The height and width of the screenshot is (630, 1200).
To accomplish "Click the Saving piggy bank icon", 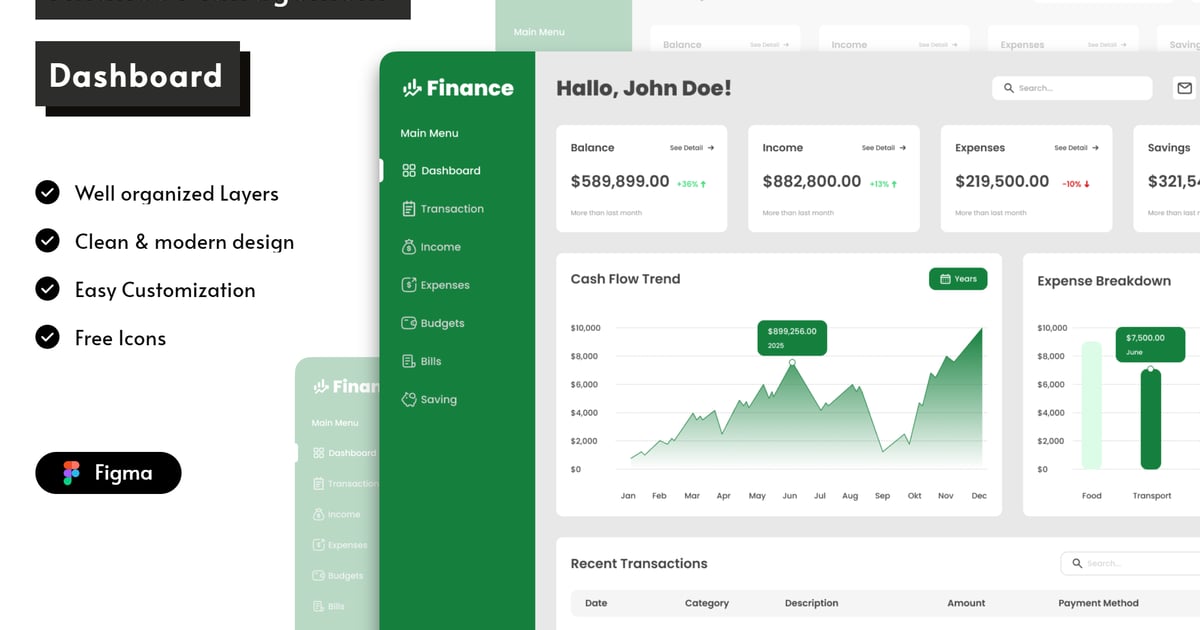I will (408, 399).
